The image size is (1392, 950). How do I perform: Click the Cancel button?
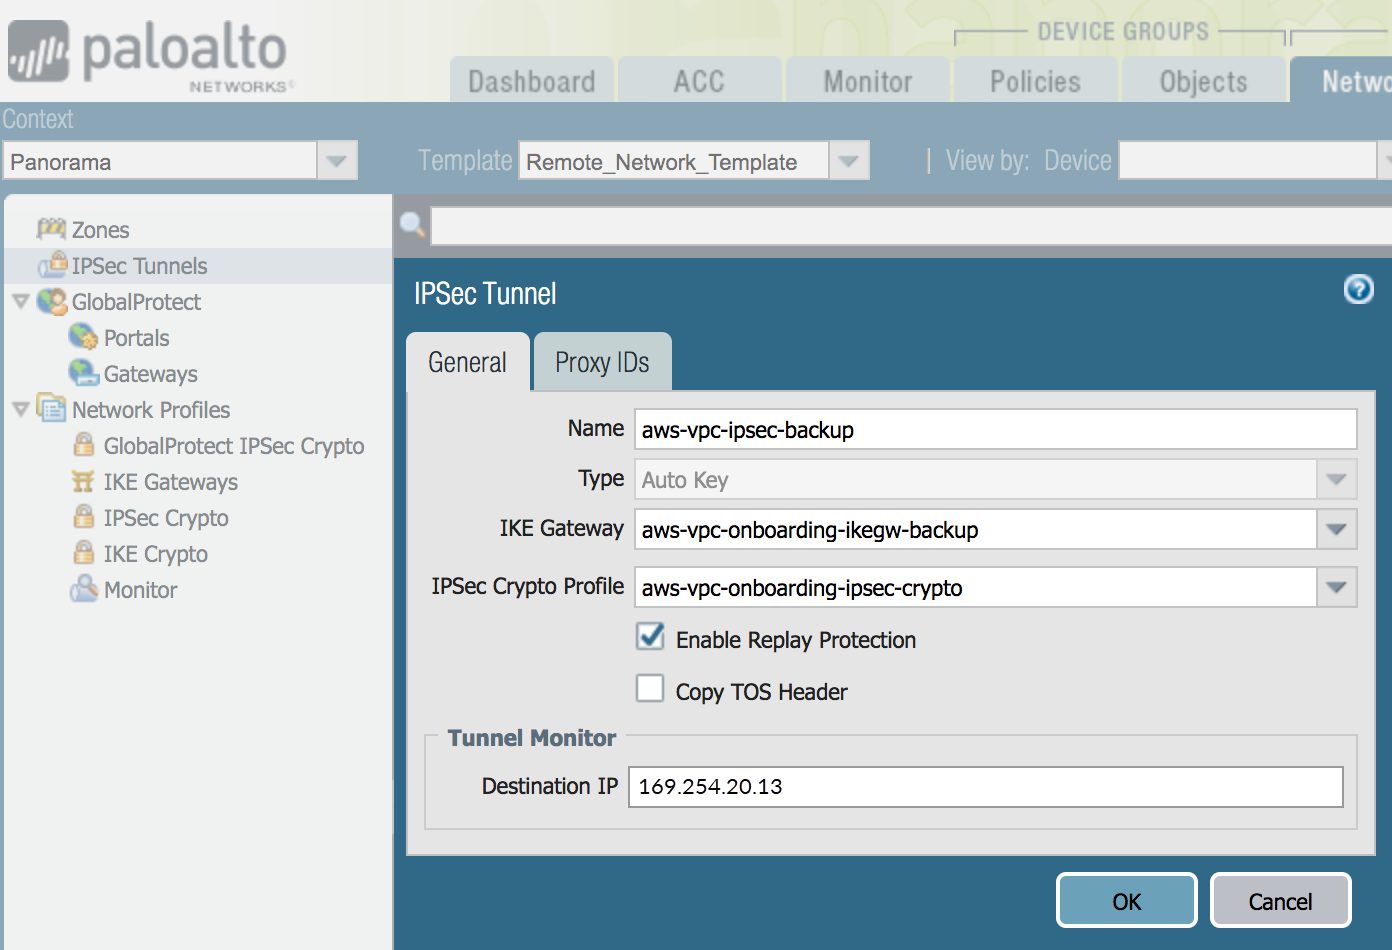[1280, 901]
